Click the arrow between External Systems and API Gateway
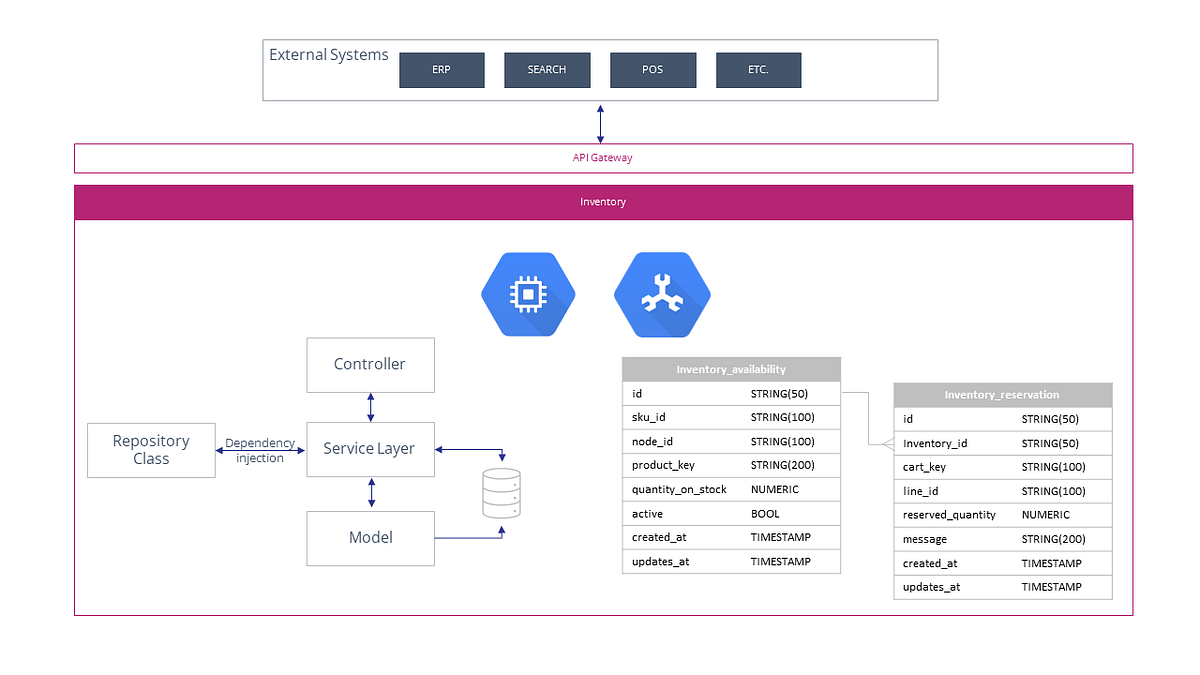The image size is (1200, 675). (600, 122)
